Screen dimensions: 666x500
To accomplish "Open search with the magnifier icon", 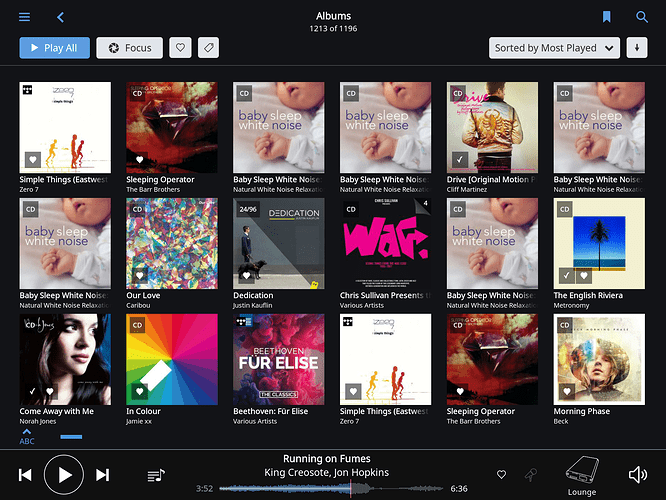I will (x=642, y=17).
